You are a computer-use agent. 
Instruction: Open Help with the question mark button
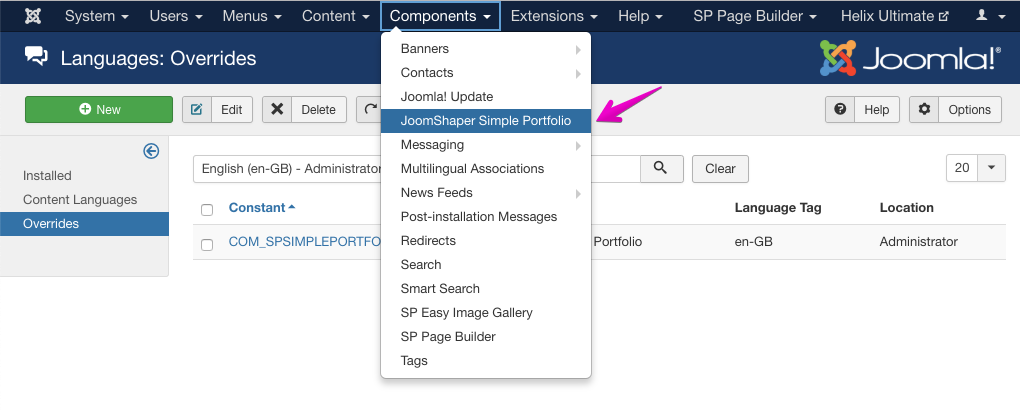(862, 110)
